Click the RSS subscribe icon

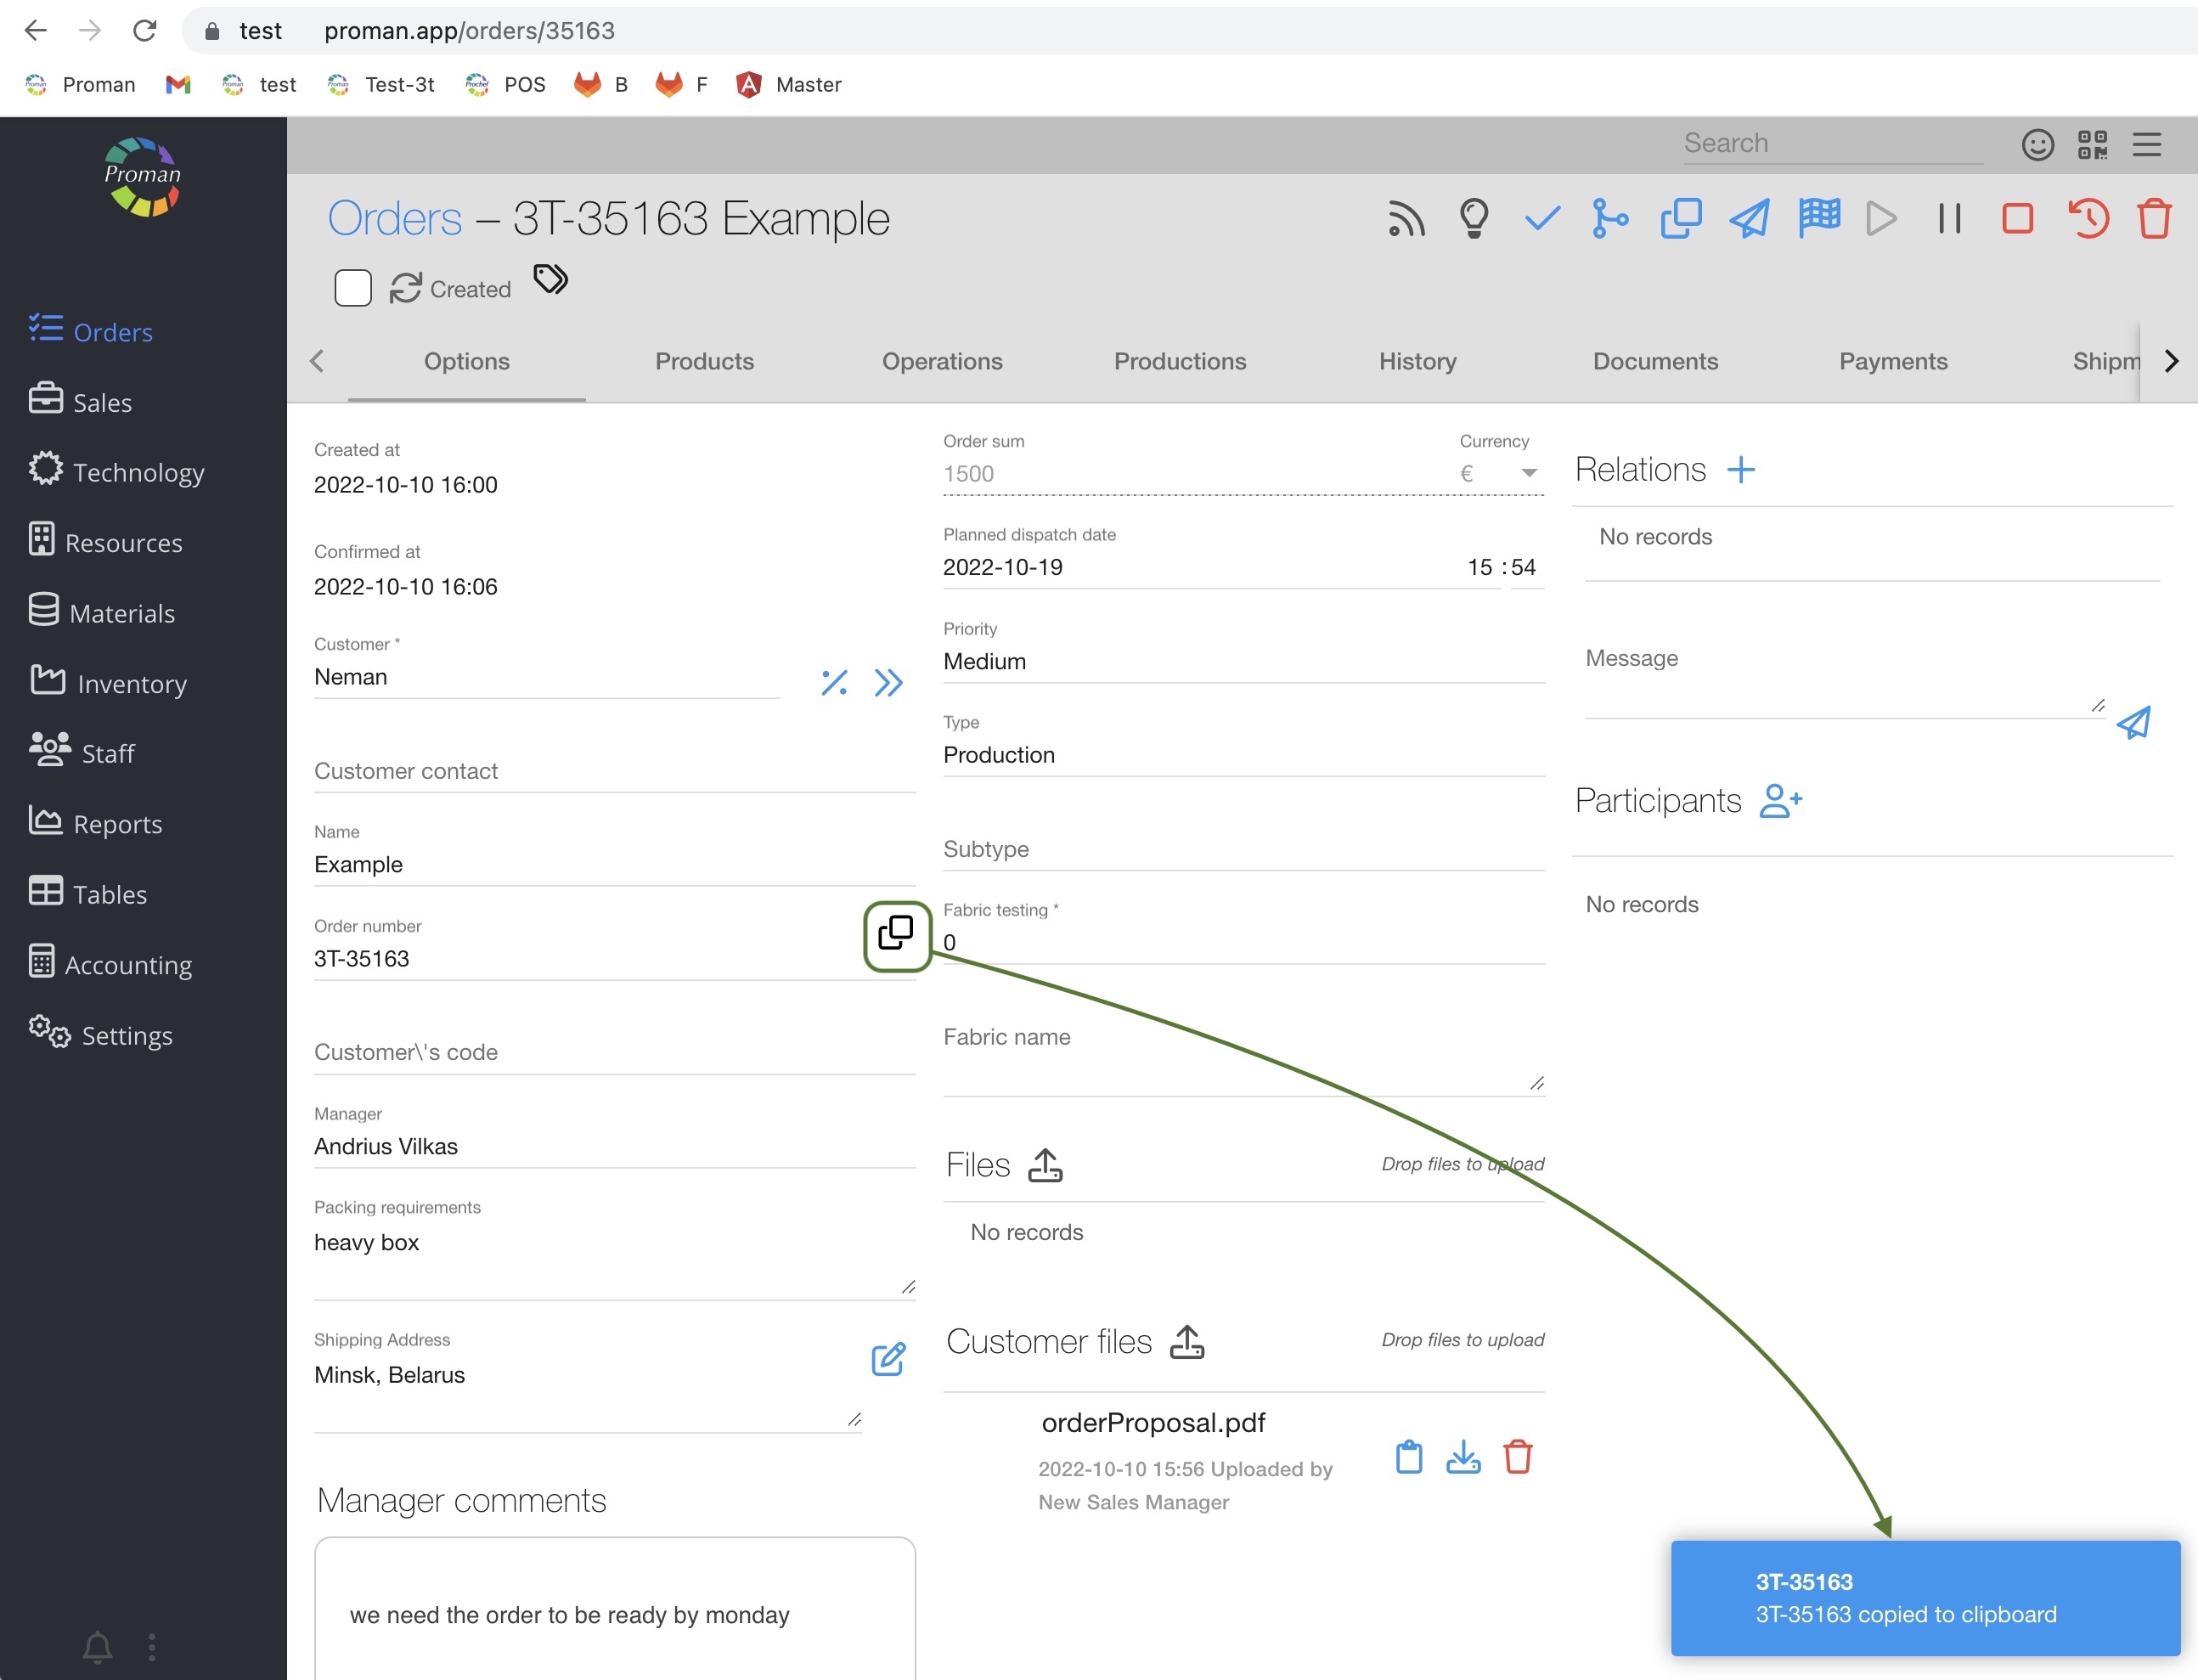click(1405, 219)
